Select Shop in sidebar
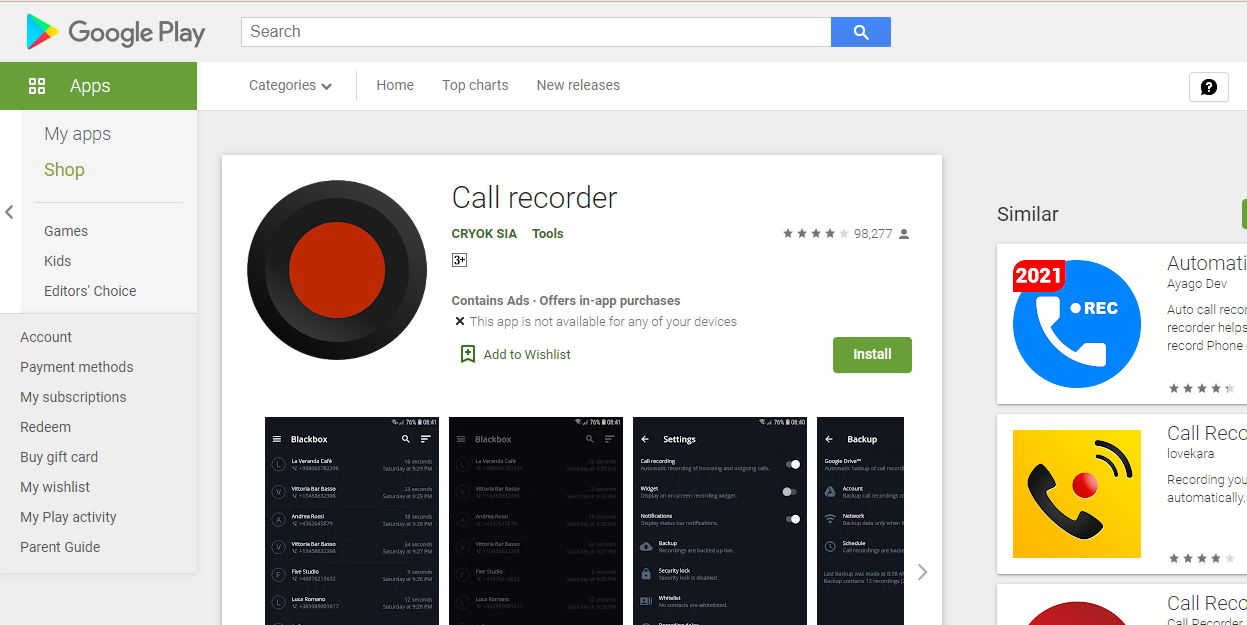Image resolution: width=1247 pixels, height=625 pixels. 64,170
